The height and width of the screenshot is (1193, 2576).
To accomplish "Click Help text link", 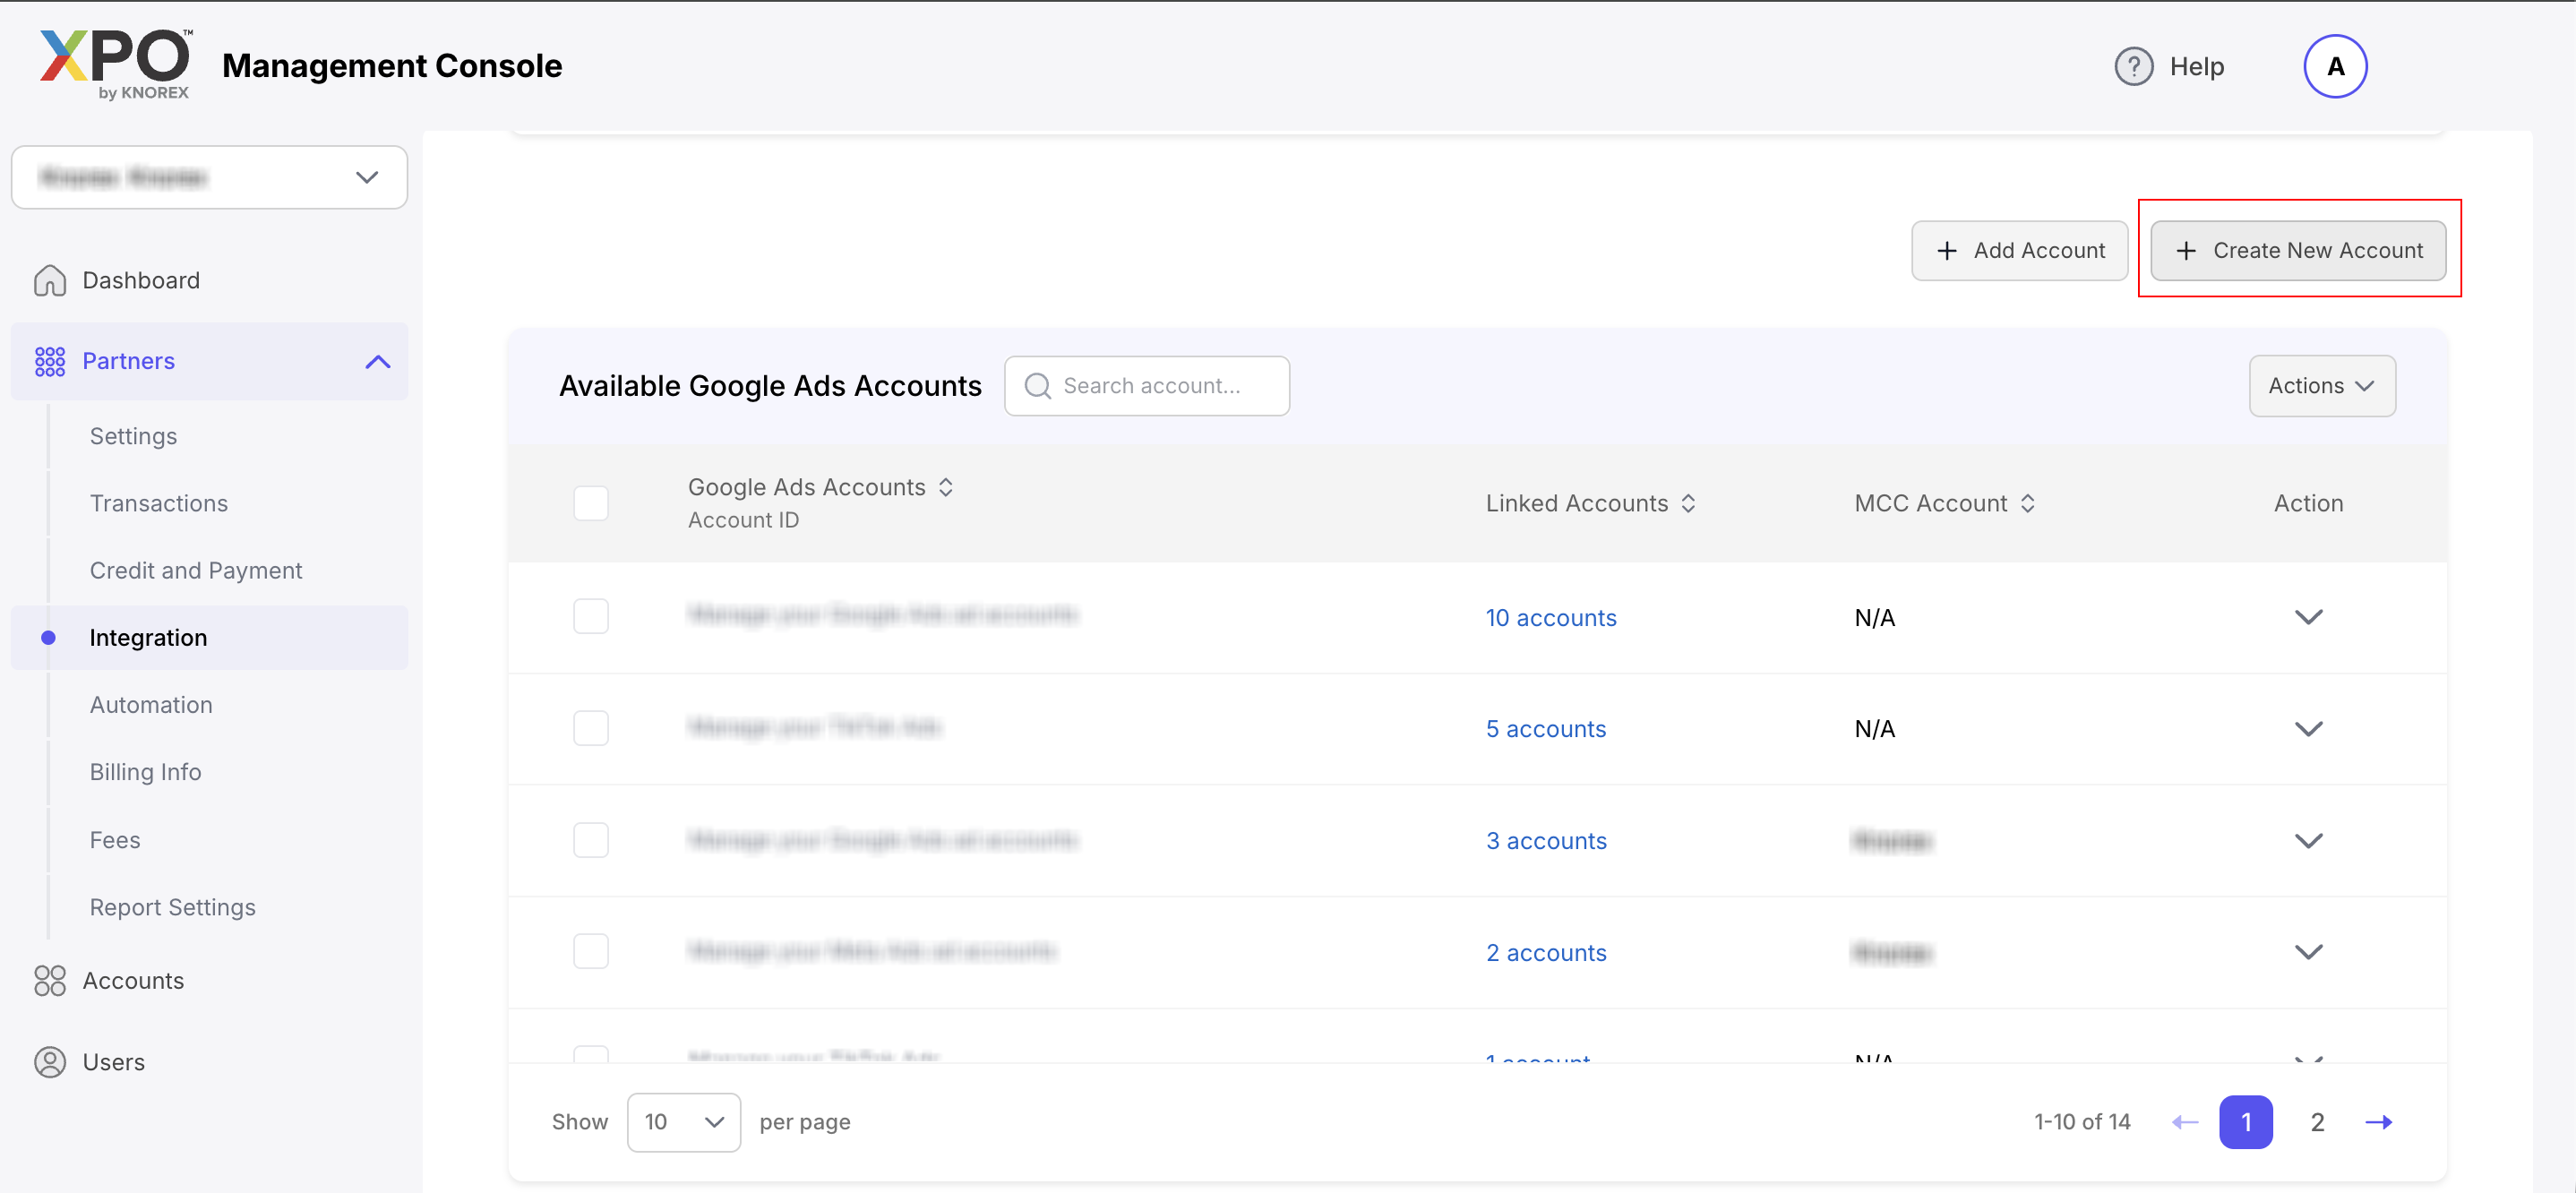I will [x=2196, y=67].
